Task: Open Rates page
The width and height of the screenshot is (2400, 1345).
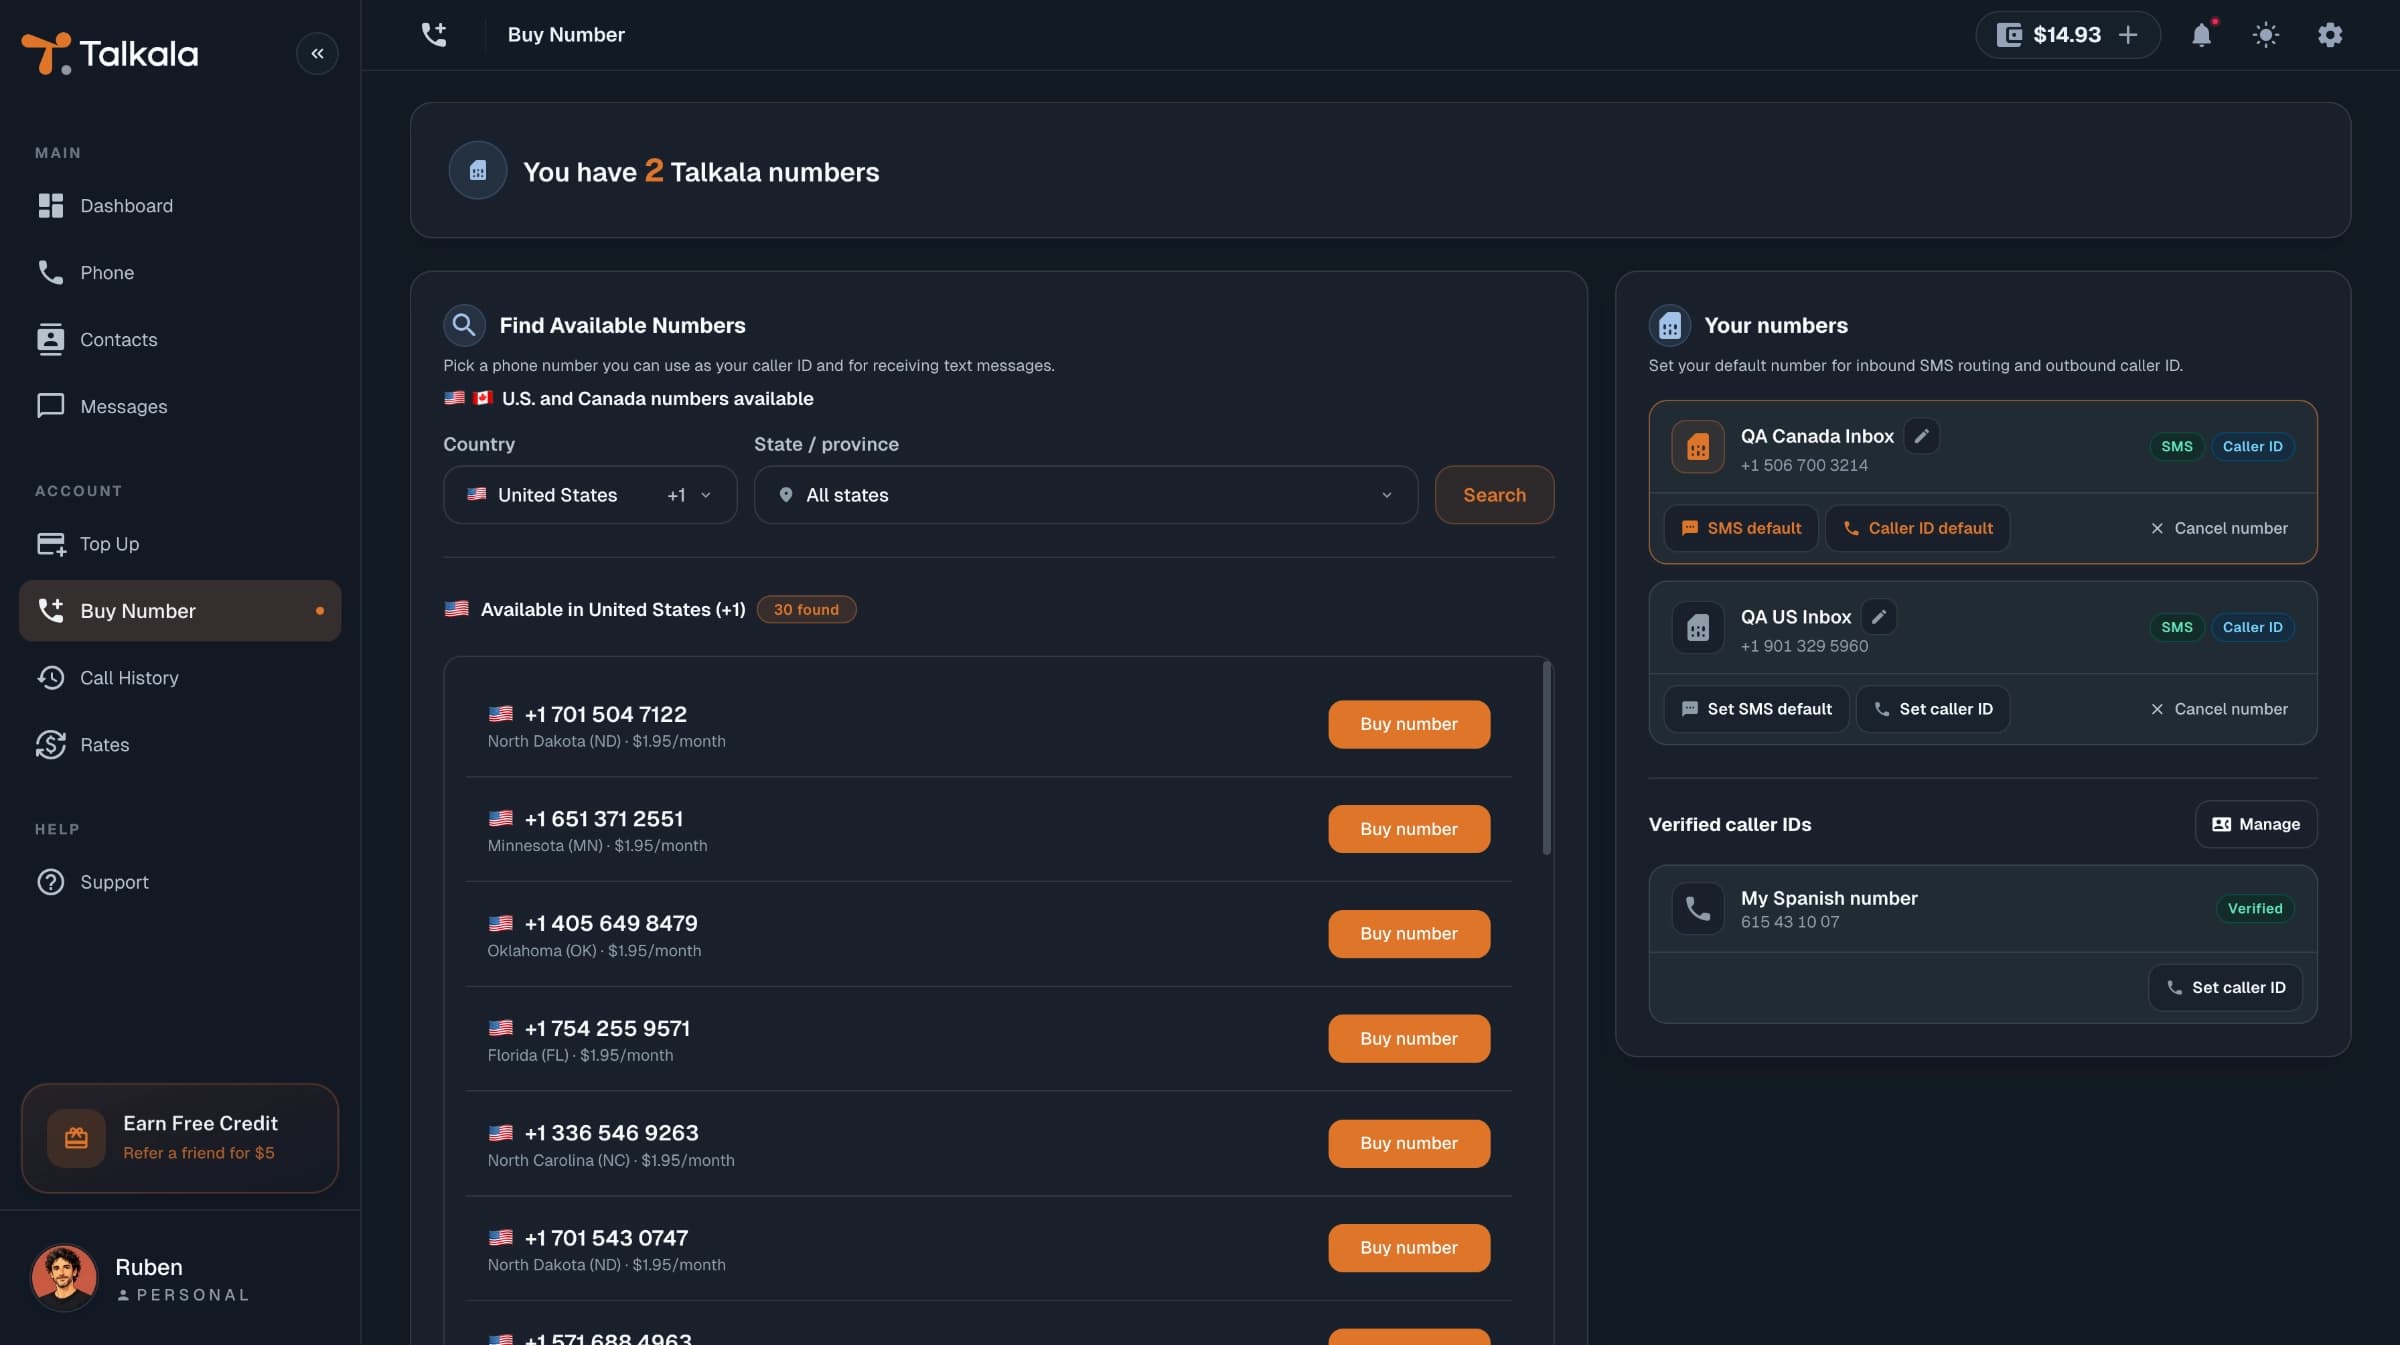Action: (180, 744)
